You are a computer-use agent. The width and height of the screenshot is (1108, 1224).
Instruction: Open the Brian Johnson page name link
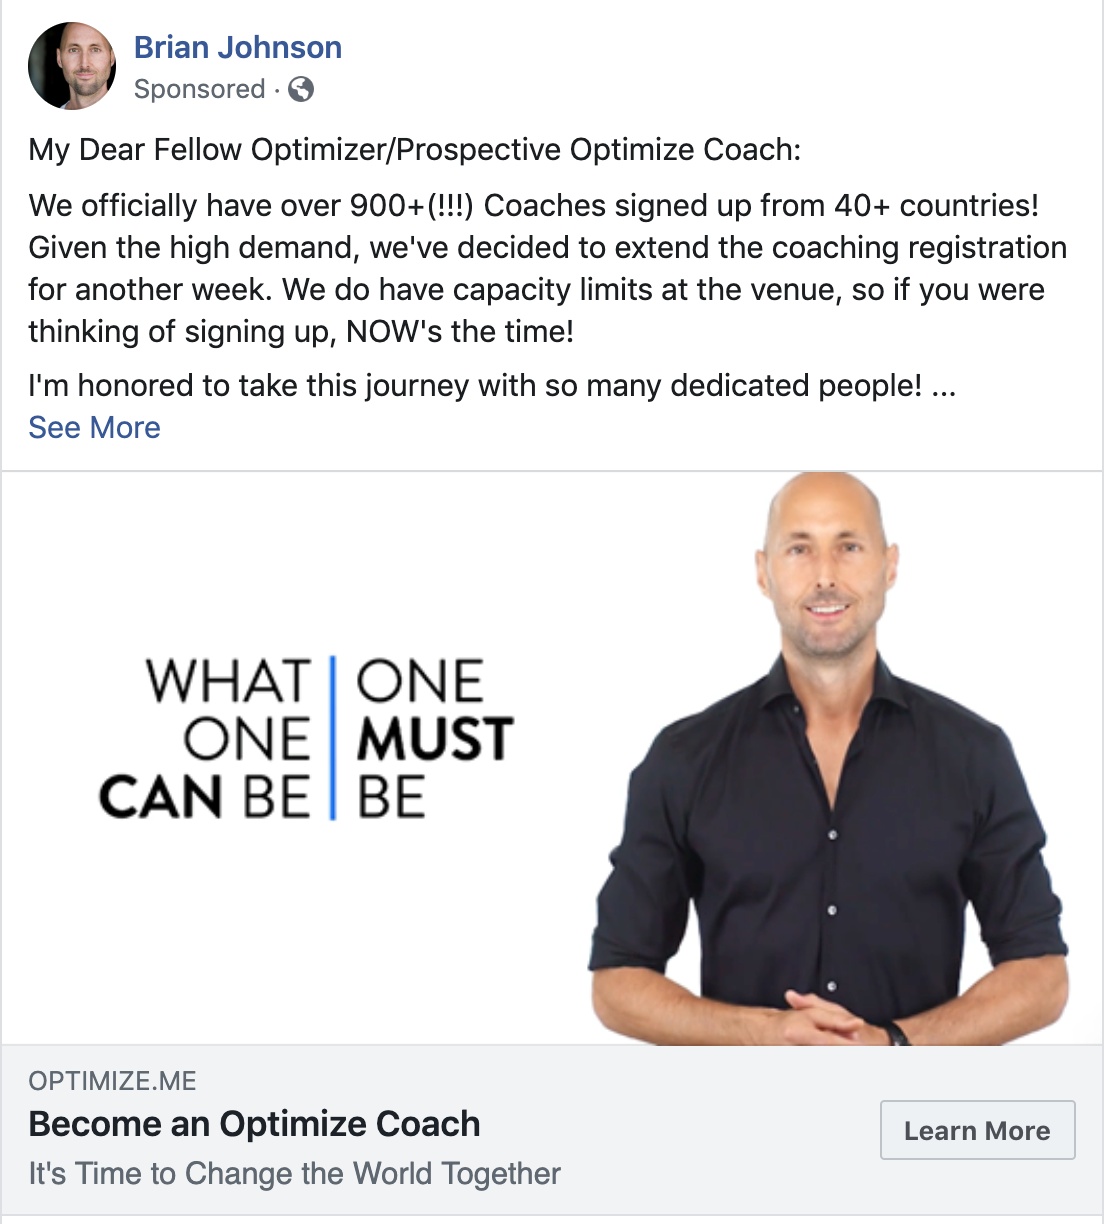tap(238, 47)
